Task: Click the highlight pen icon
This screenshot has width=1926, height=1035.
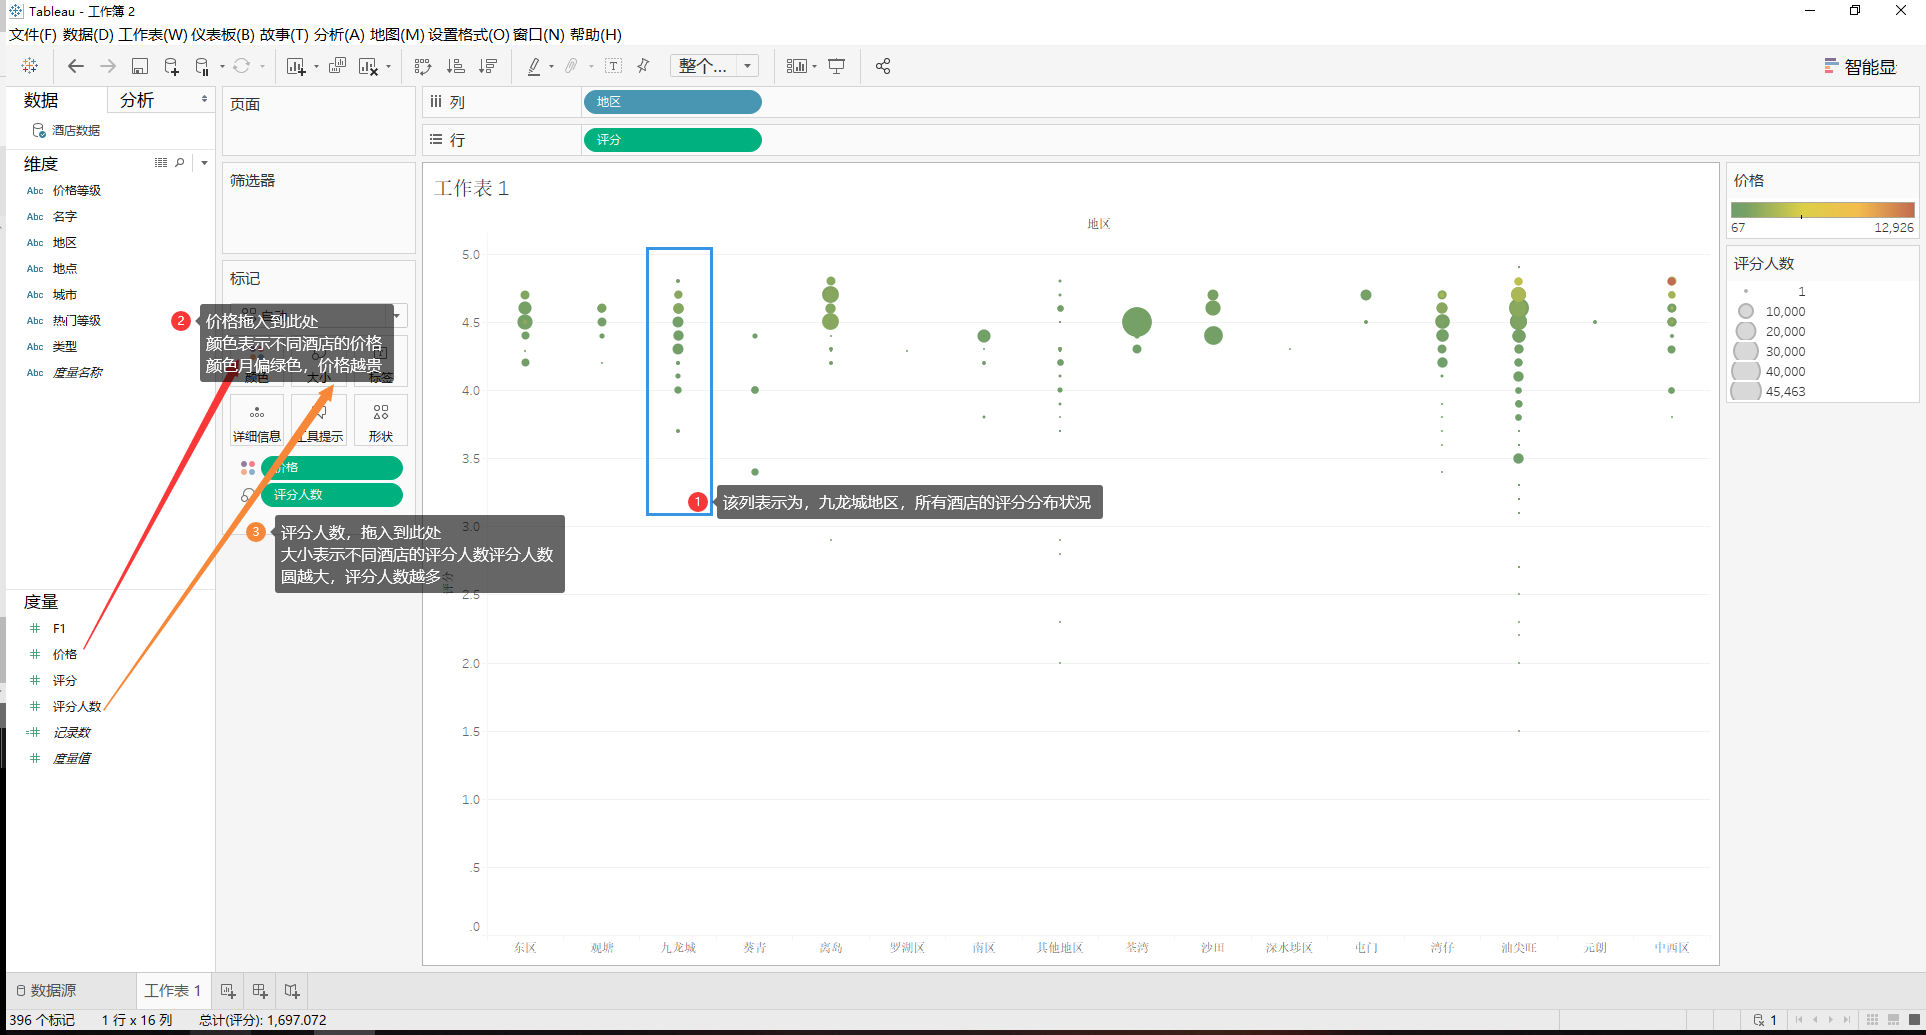Action: (534, 66)
